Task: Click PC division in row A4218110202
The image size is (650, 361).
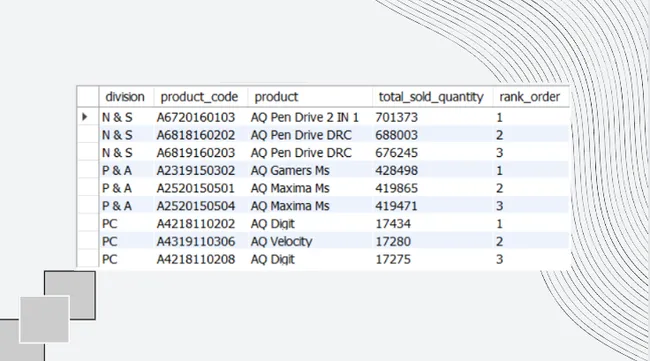Action: (110, 224)
